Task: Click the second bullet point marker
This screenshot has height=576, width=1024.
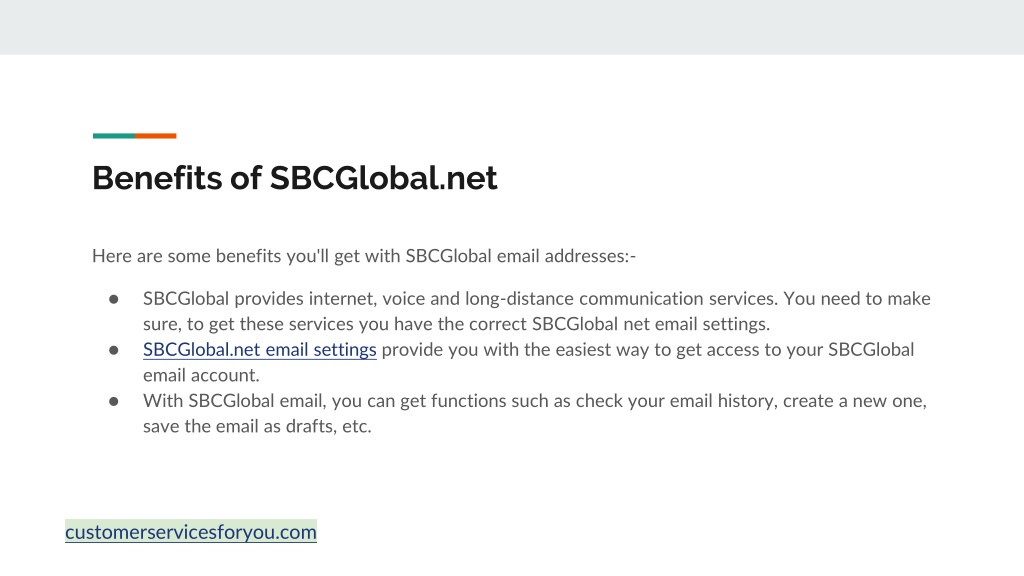Action: pos(114,350)
